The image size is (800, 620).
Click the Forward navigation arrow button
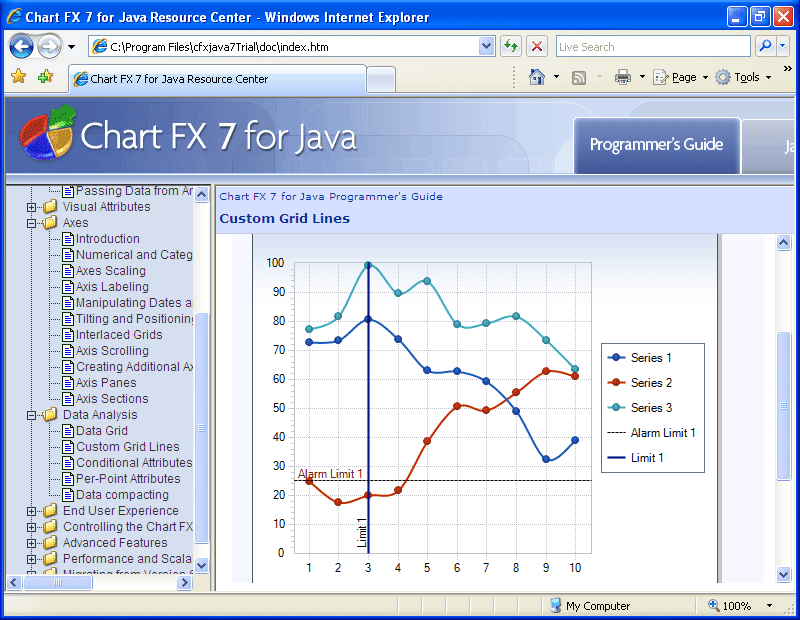tap(49, 47)
